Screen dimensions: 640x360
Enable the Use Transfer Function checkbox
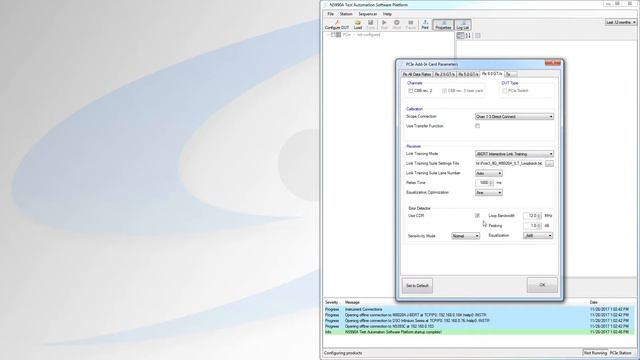point(477,126)
